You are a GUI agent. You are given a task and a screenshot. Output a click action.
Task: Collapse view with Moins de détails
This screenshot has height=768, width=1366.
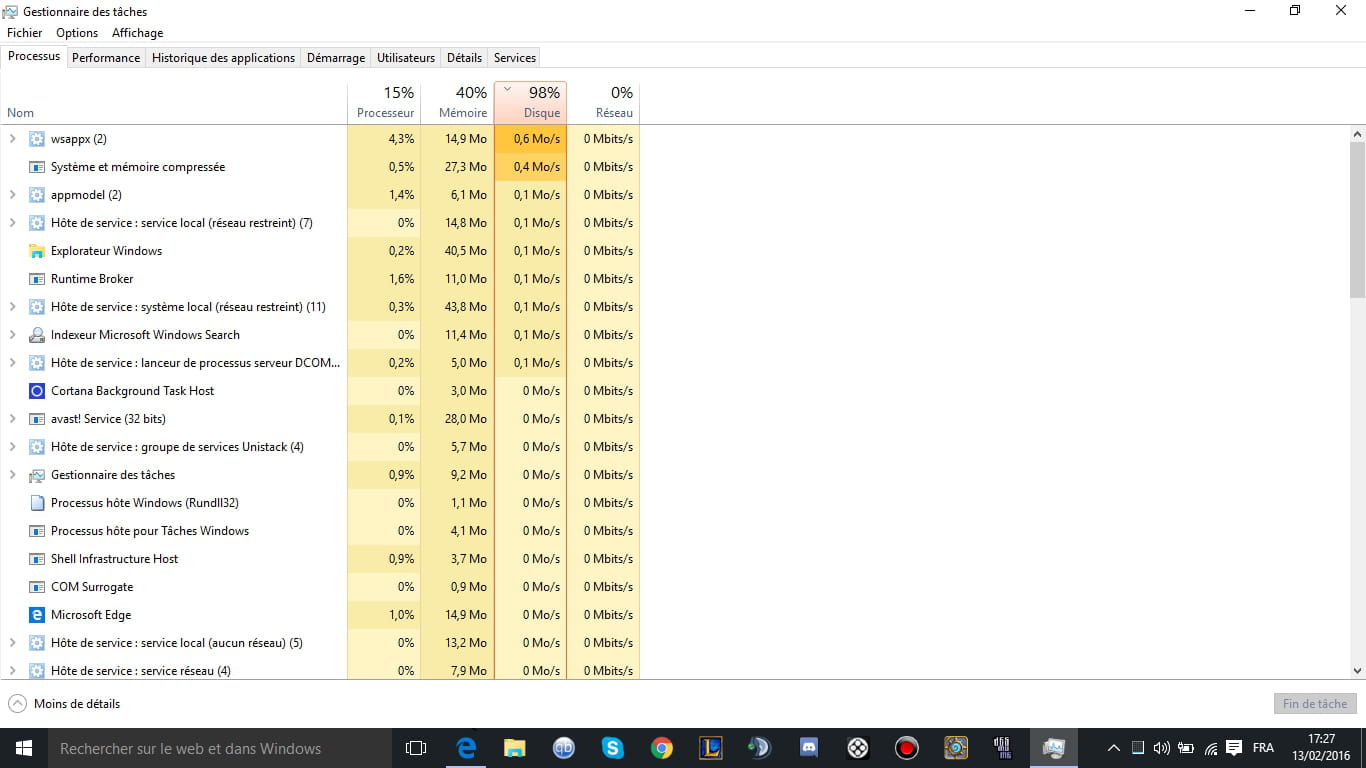point(64,704)
